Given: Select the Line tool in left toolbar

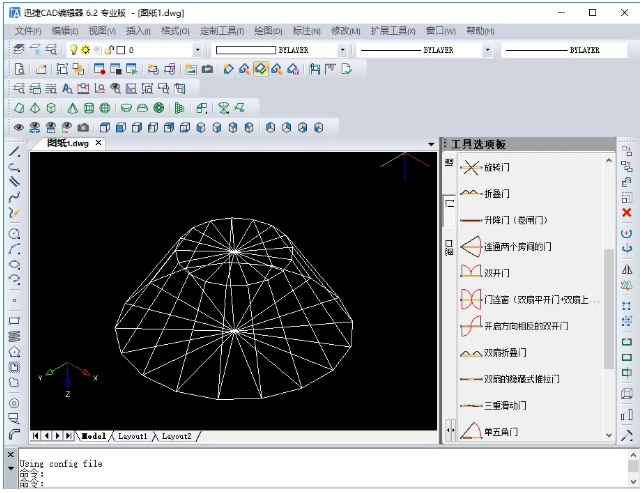Looking at the screenshot, I should (x=14, y=151).
